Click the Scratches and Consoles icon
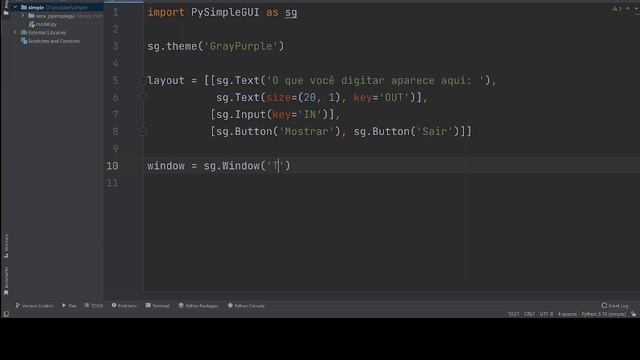 pyautogui.click(x=24, y=41)
